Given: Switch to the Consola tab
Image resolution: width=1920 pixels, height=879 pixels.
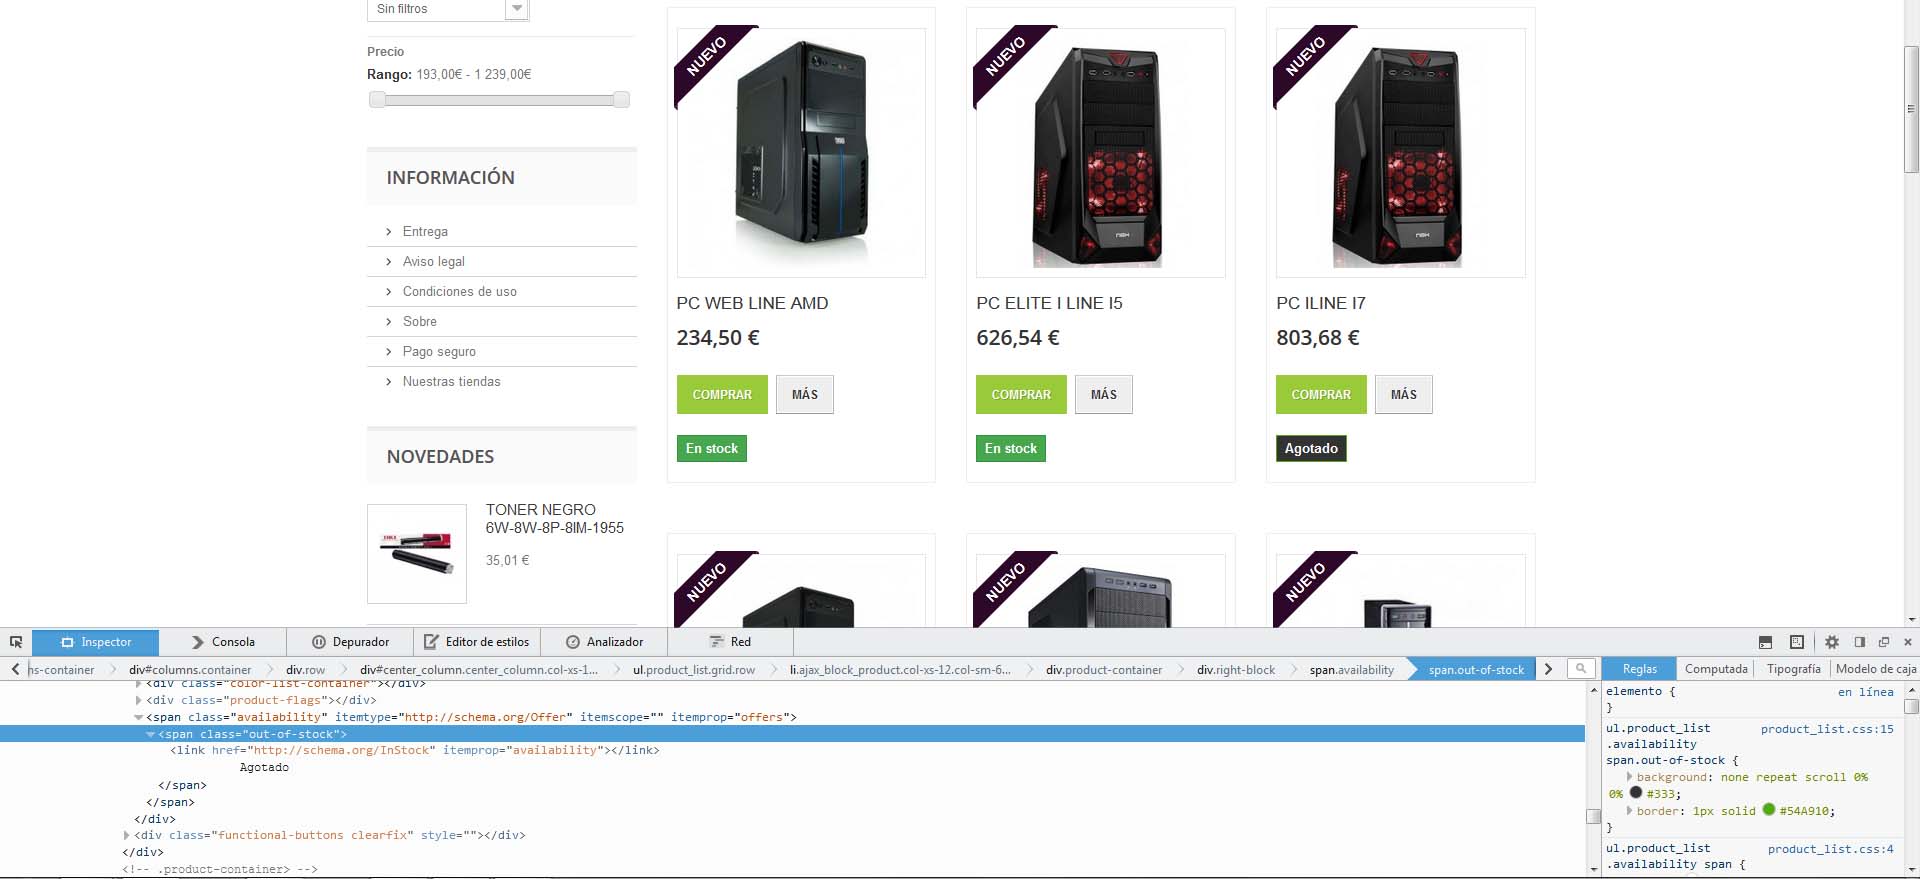Looking at the screenshot, I should coord(223,642).
